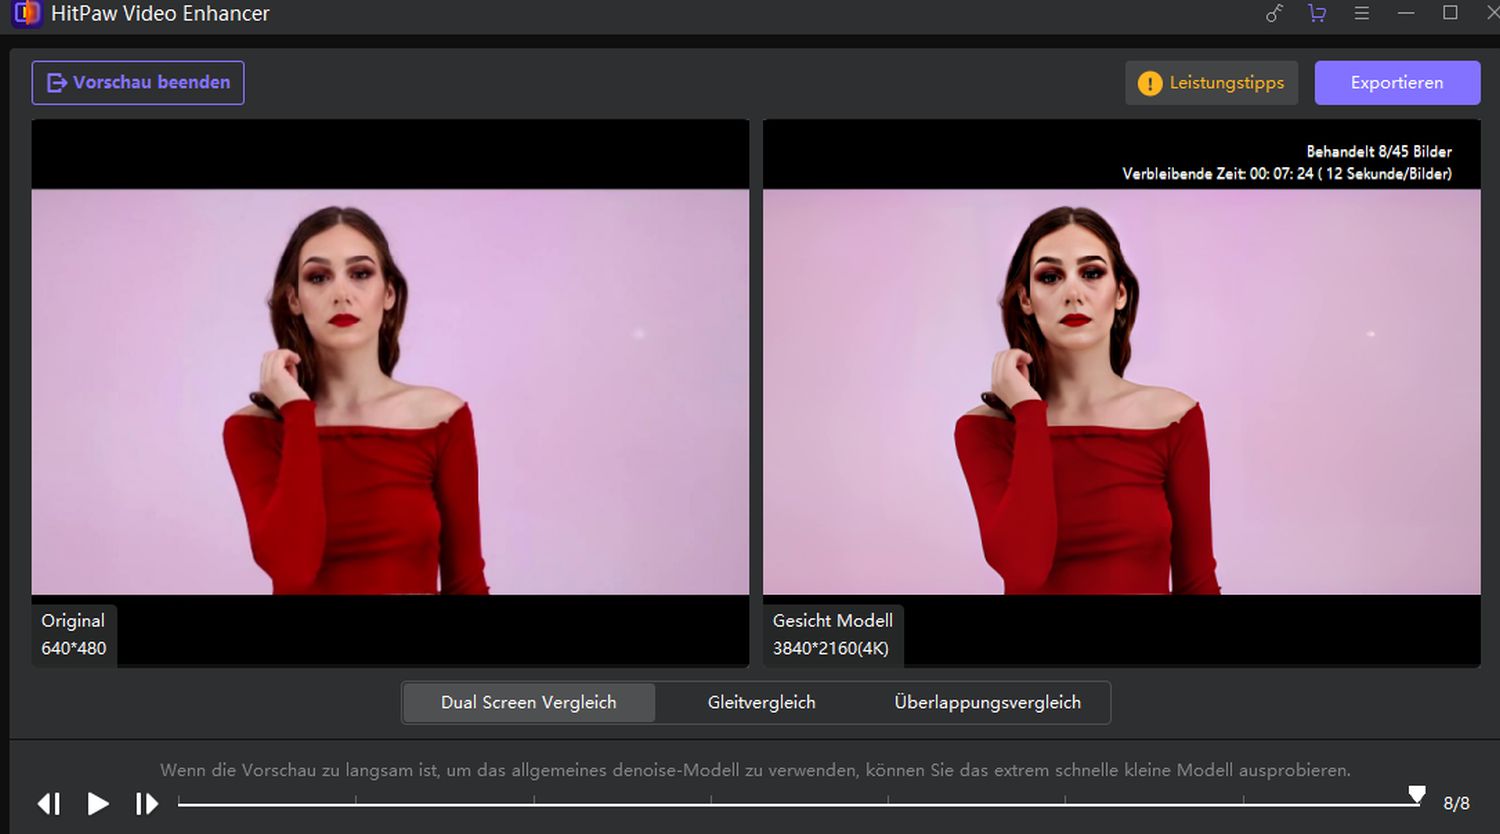Select the Dual Screen Vergleich tab
The height and width of the screenshot is (834, 1500).
pos(528,702)
